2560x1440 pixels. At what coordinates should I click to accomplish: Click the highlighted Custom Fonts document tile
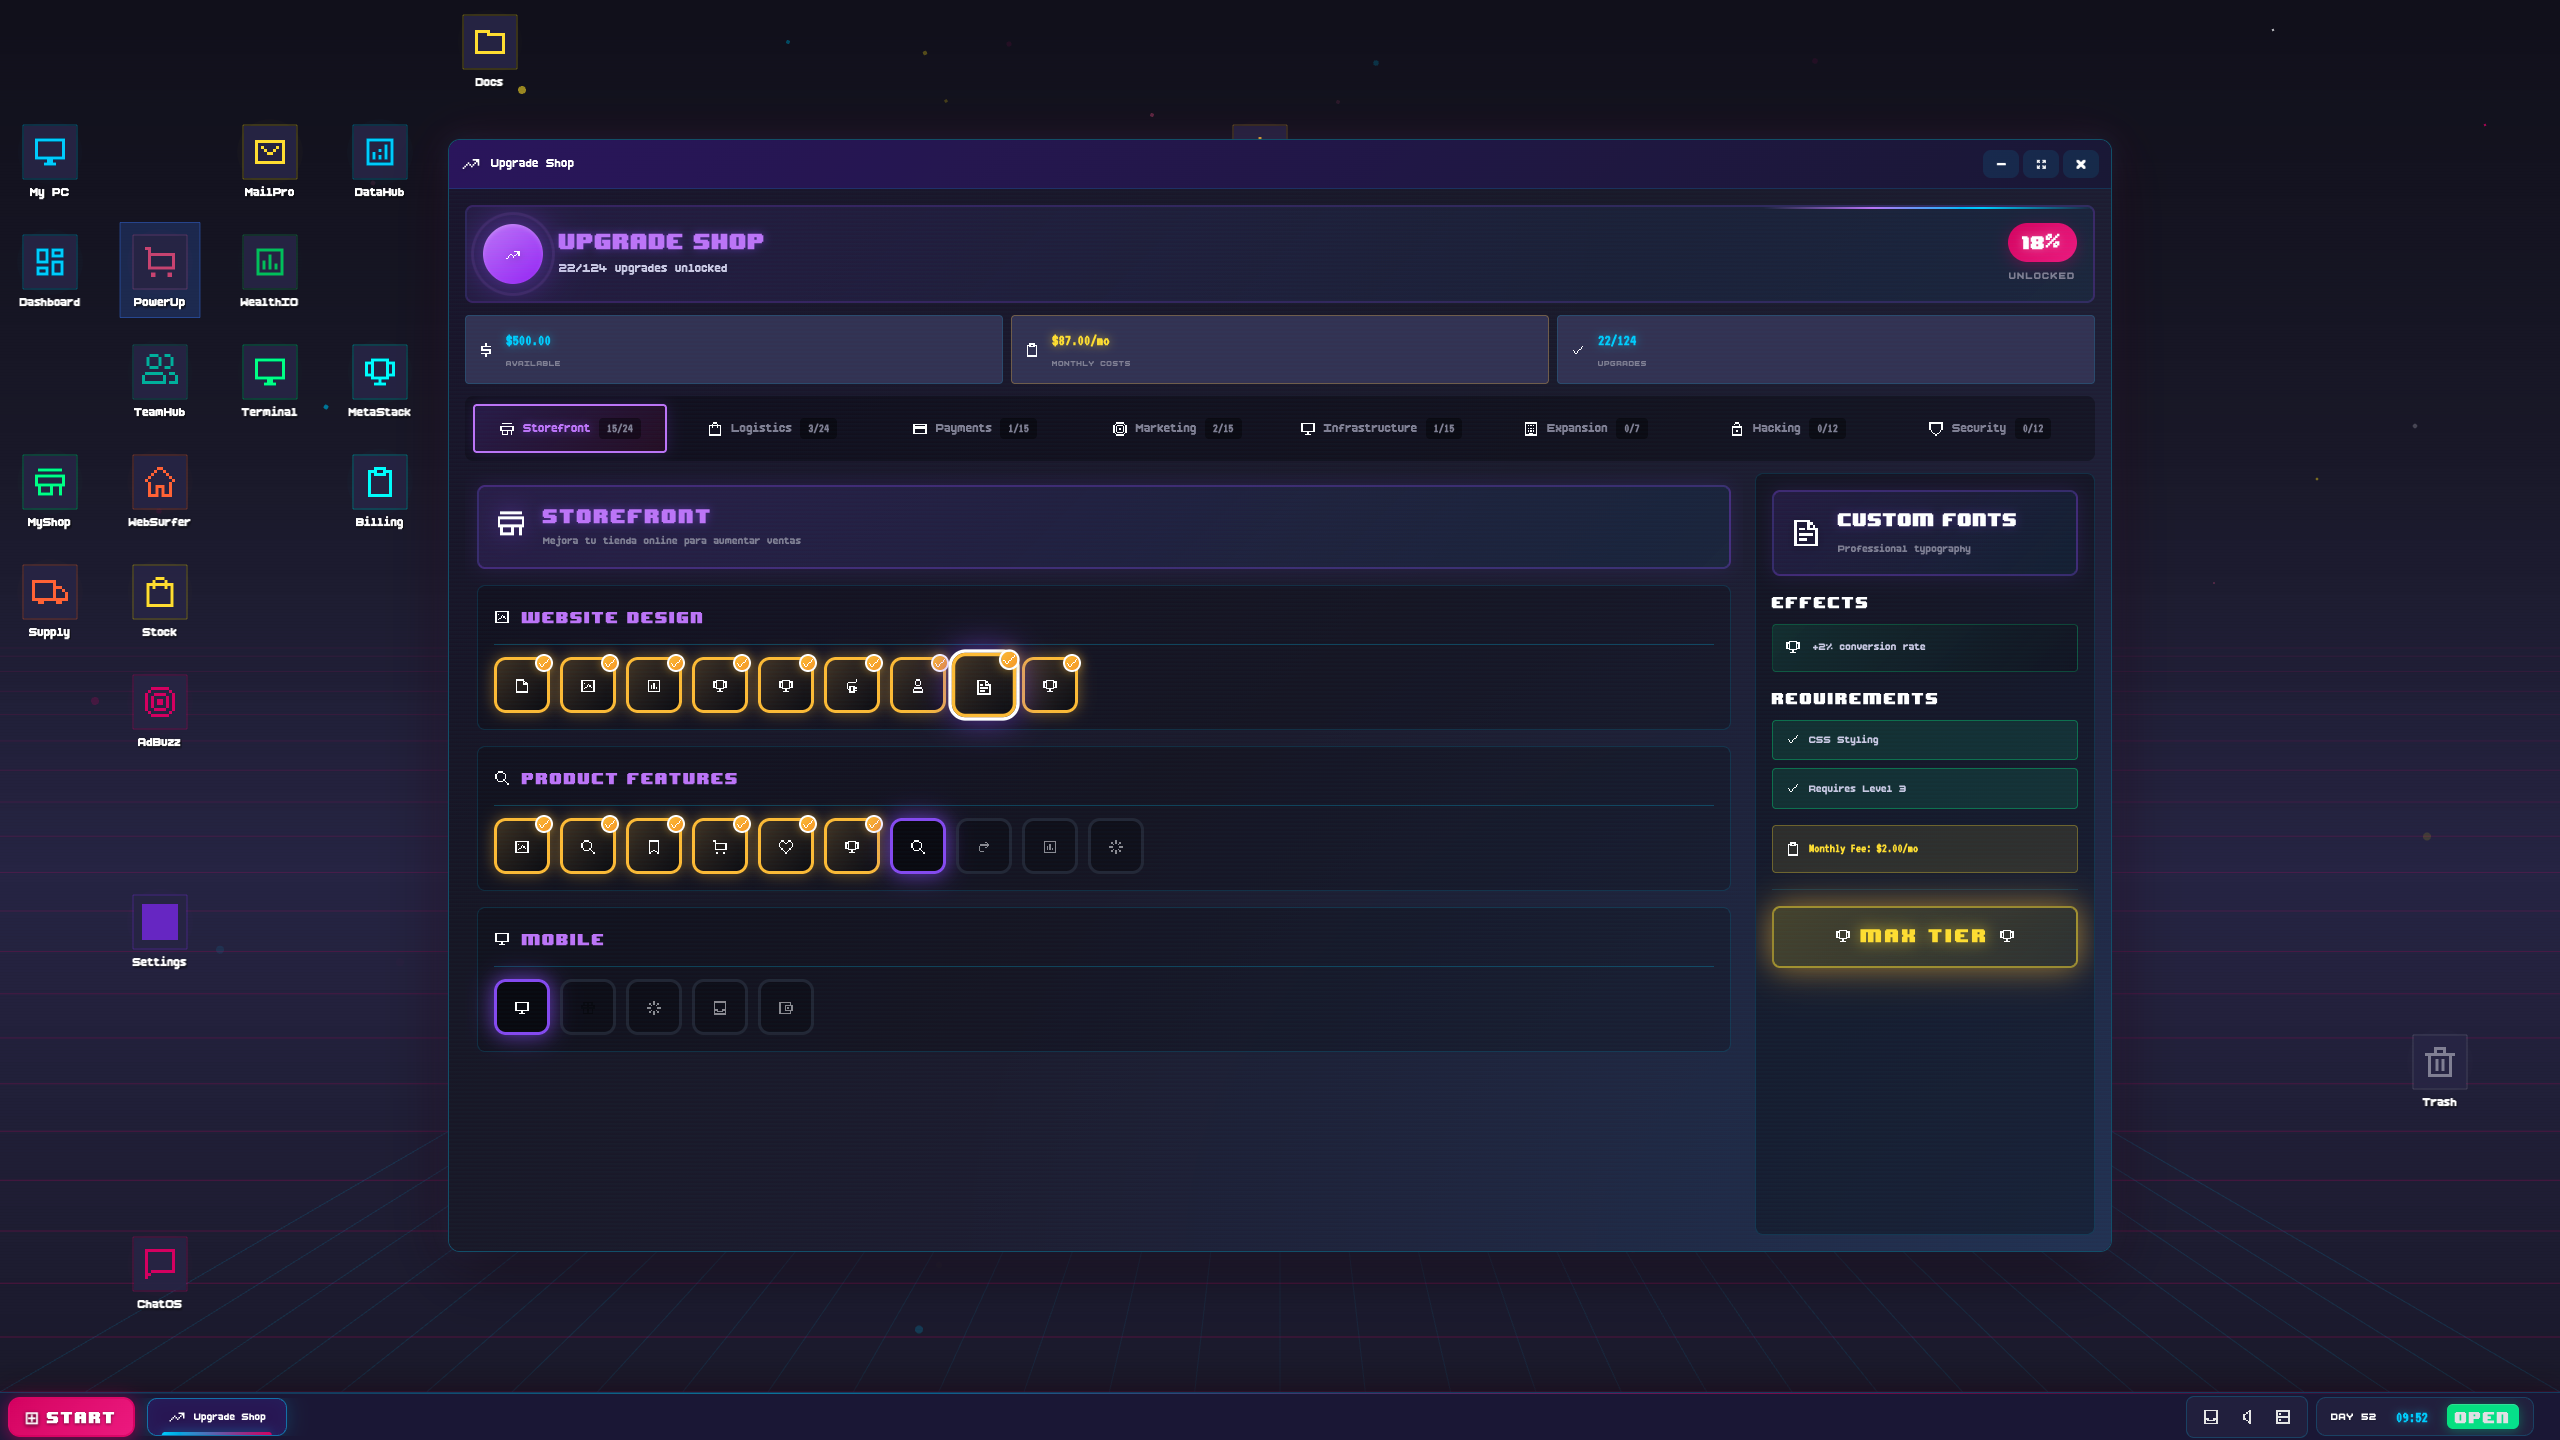[x=983, y=686]
